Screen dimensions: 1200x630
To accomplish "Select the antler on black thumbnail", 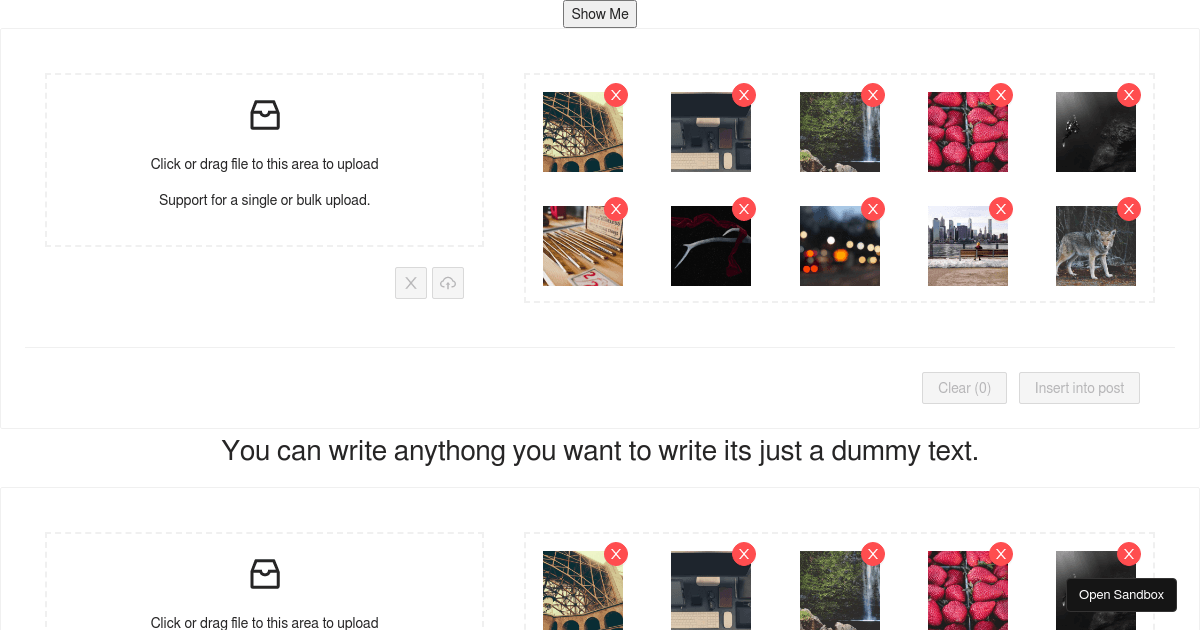I will pos(711,246).
